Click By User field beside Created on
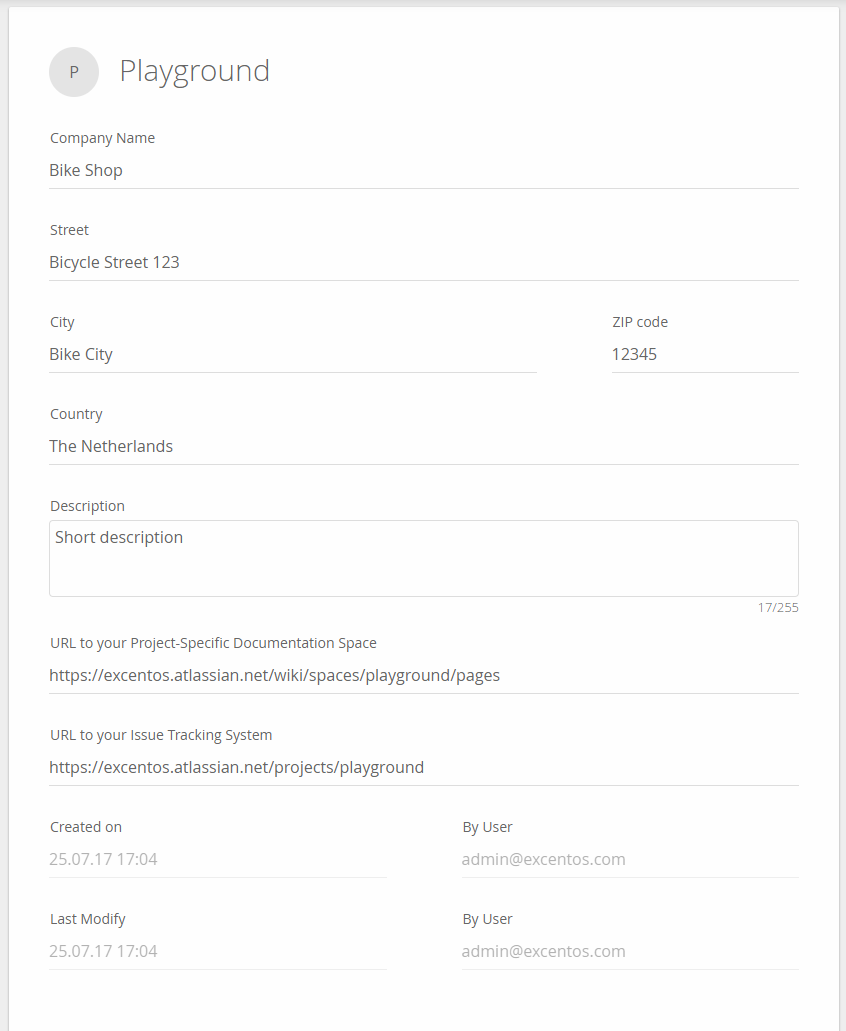Image resolution: width=846 pixels, height=1031 pixels. click(x=630, y=860)
